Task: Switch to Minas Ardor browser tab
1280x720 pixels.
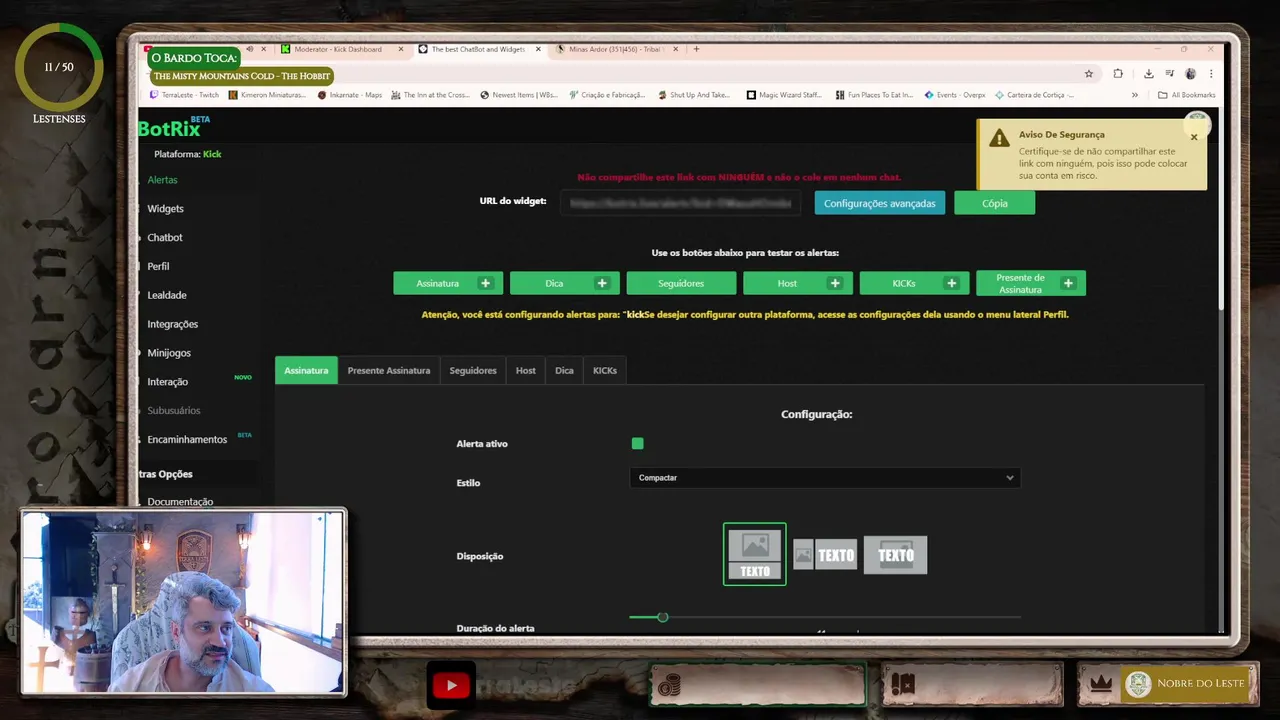Action: [x=616, y=49]
